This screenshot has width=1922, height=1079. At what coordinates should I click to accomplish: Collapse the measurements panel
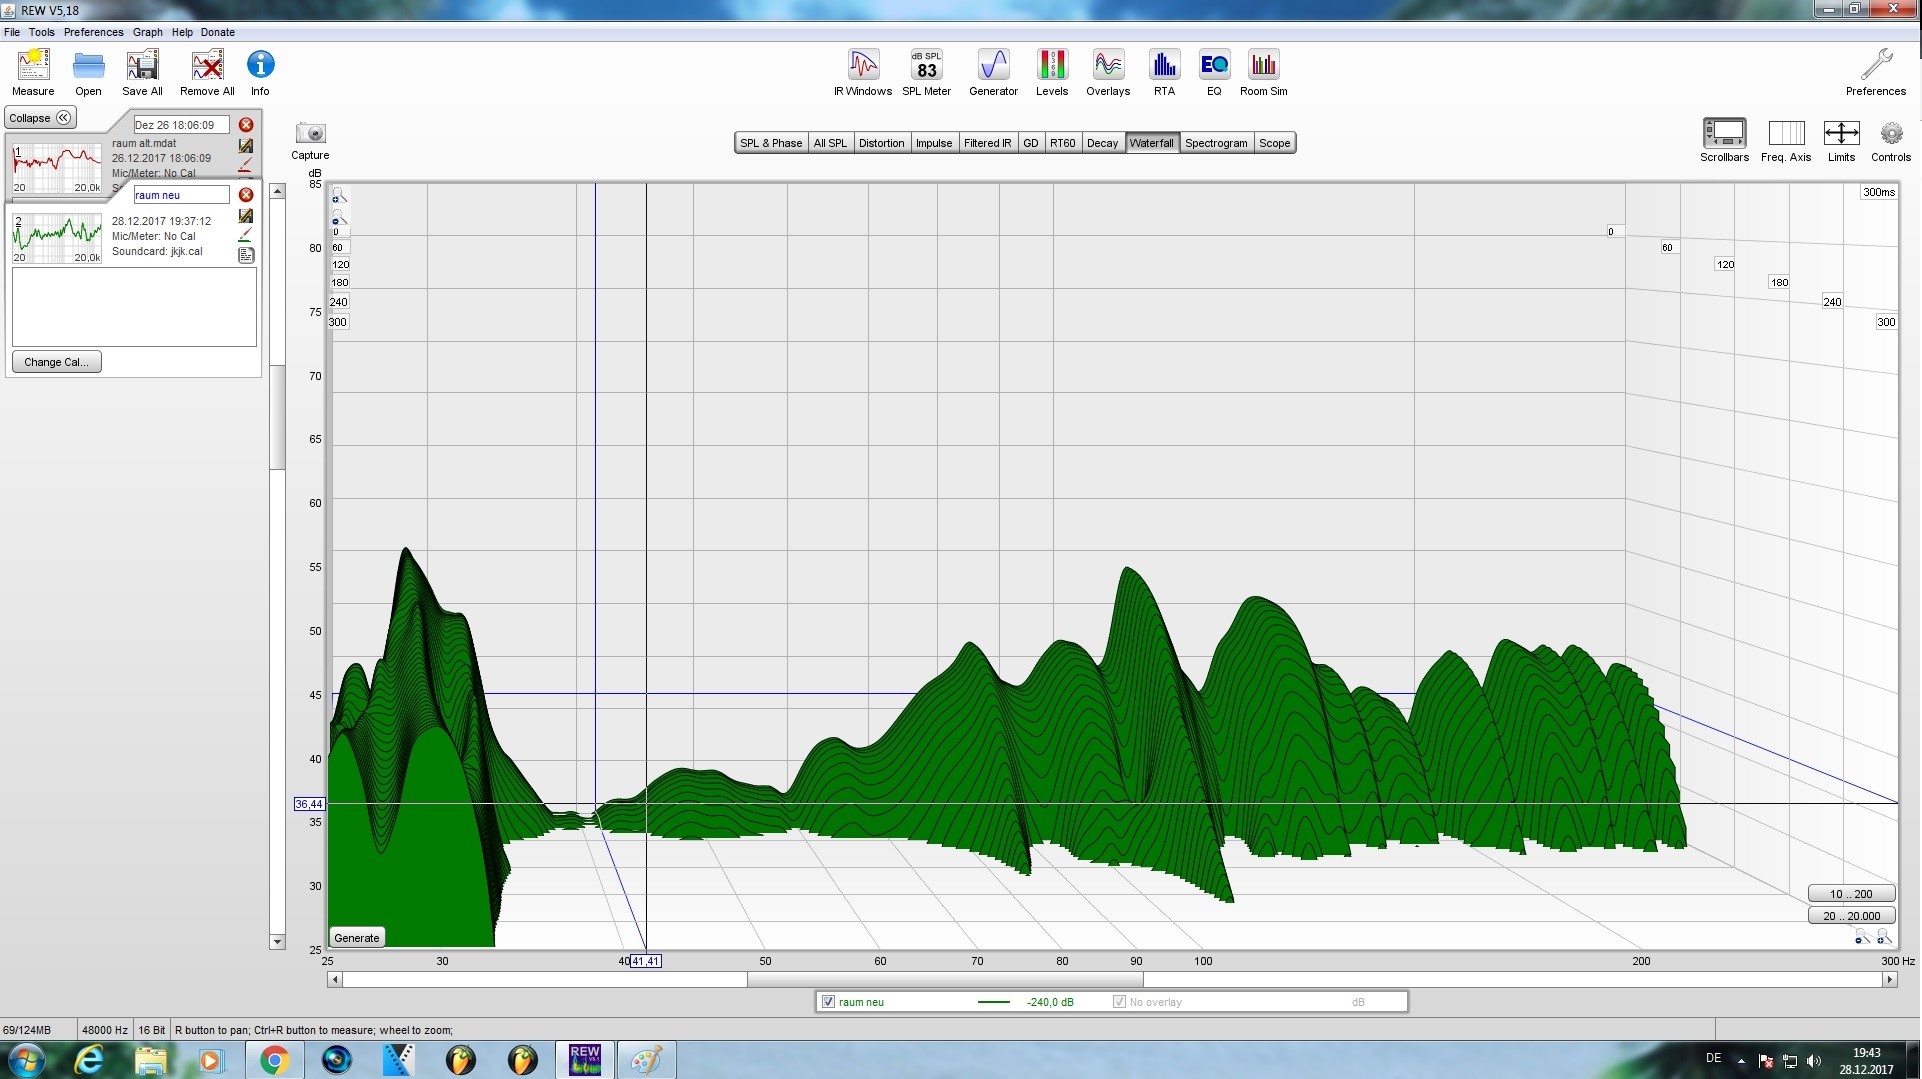click(41, 118)
